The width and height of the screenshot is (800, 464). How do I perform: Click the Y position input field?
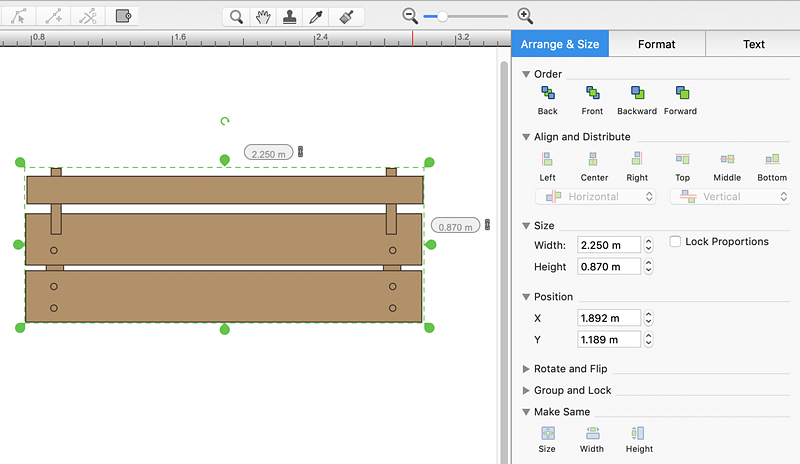[x=609, y=339]
